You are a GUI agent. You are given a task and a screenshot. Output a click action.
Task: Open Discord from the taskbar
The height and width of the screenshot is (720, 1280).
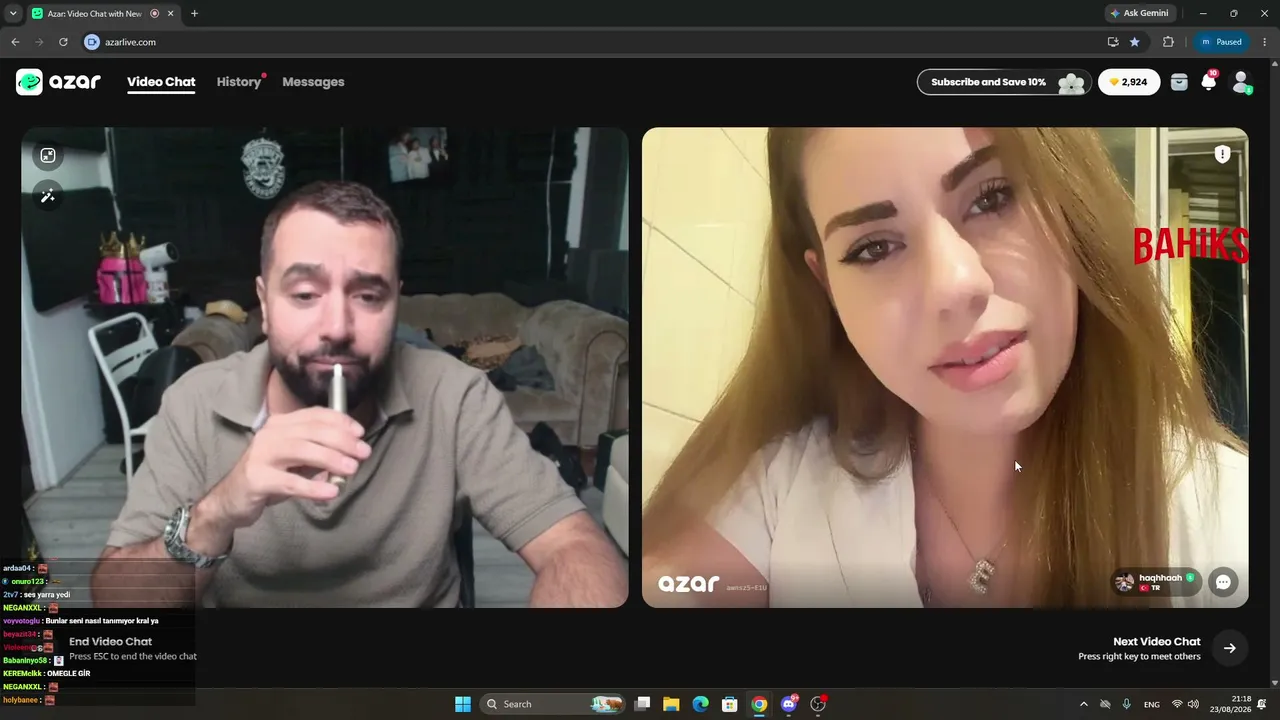pyautogui.click(x=789, y=704)
